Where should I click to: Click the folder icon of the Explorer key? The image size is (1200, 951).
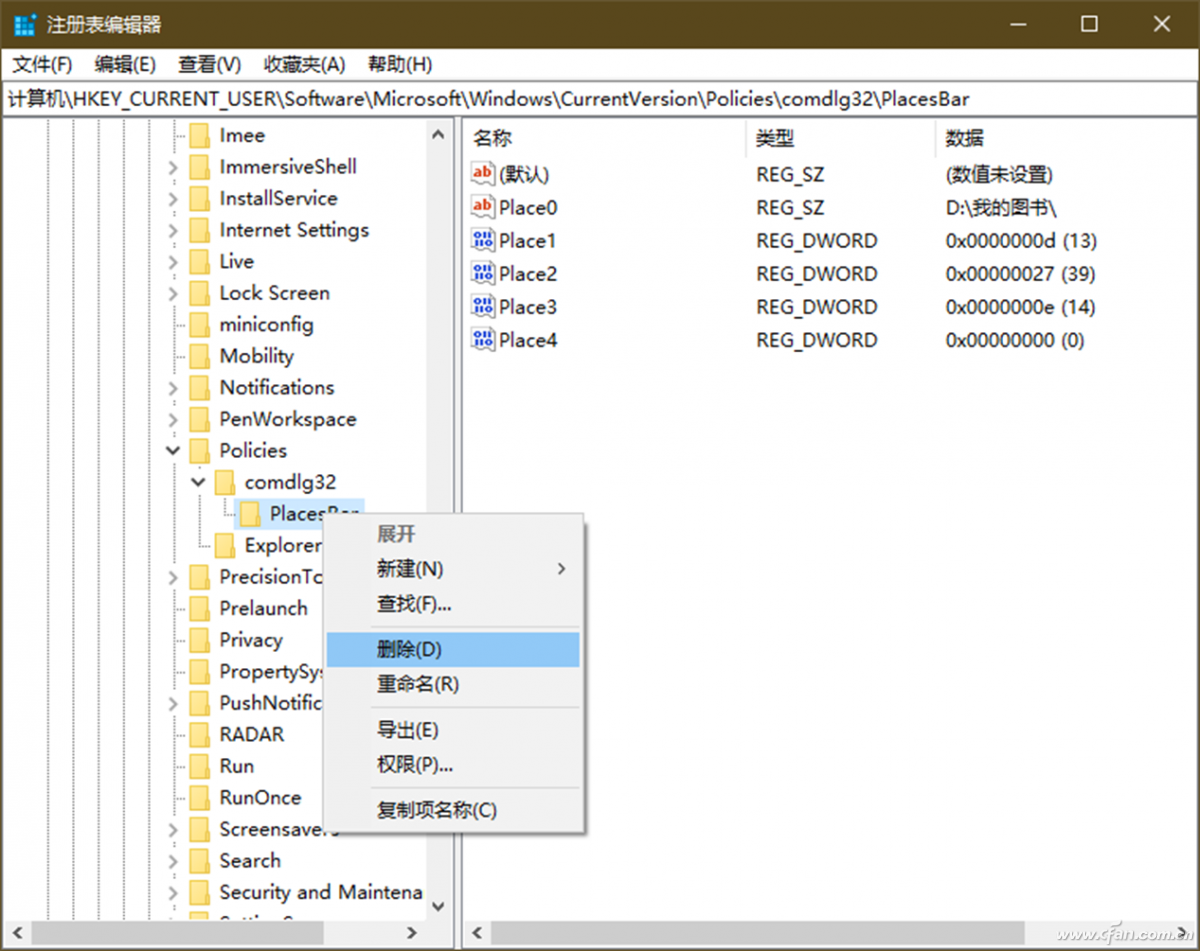[224, 545]
